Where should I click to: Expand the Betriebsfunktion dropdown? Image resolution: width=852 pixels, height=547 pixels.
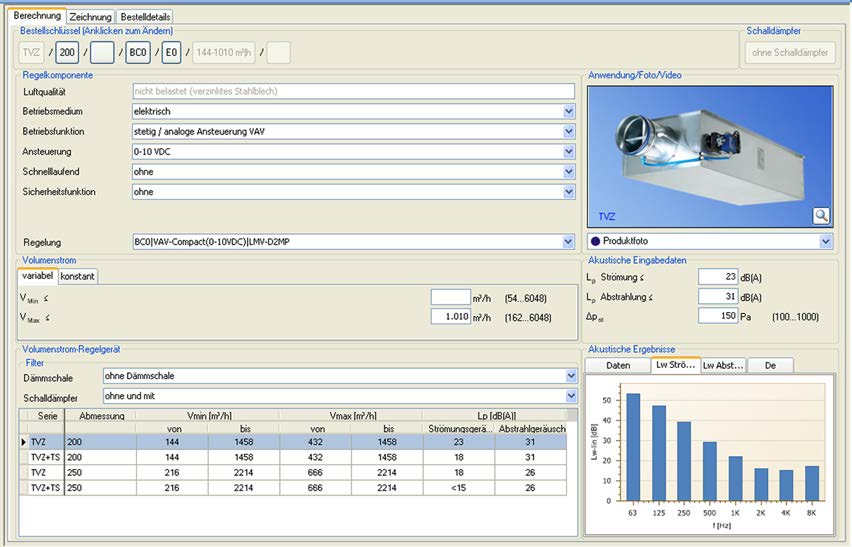(568, 131)
